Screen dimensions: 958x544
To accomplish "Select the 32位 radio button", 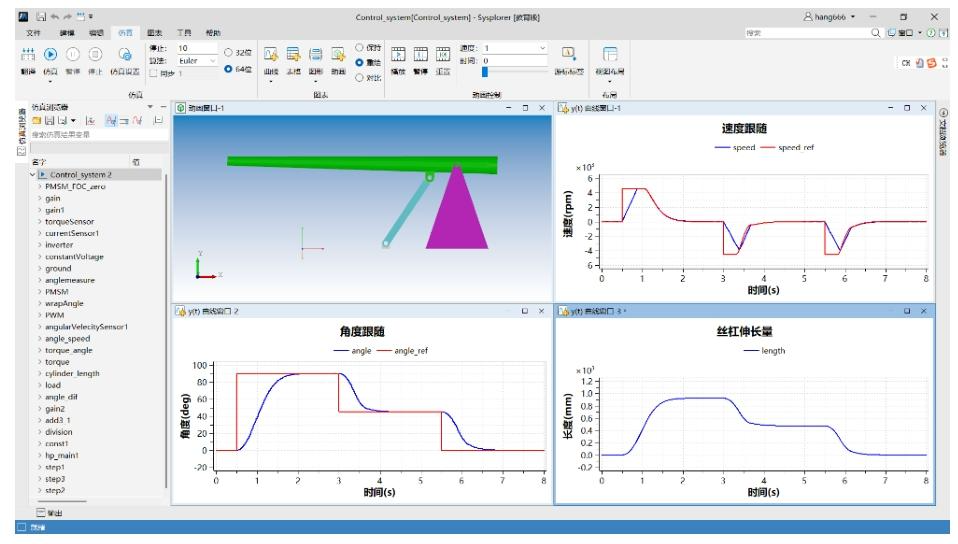I will click(228, 53).
